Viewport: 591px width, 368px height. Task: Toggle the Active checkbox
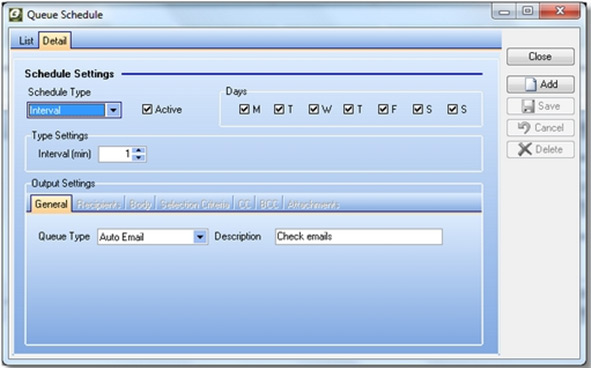[x=147, y=109]
